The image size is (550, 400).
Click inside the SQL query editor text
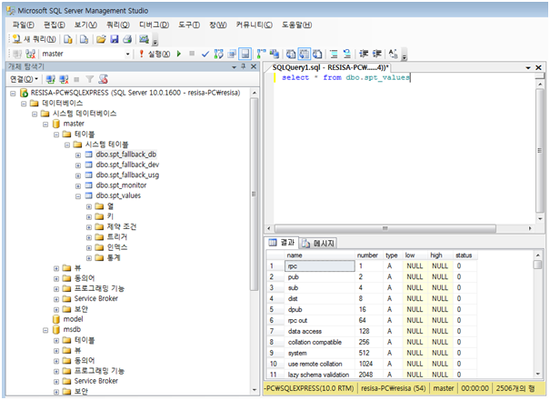346,78
